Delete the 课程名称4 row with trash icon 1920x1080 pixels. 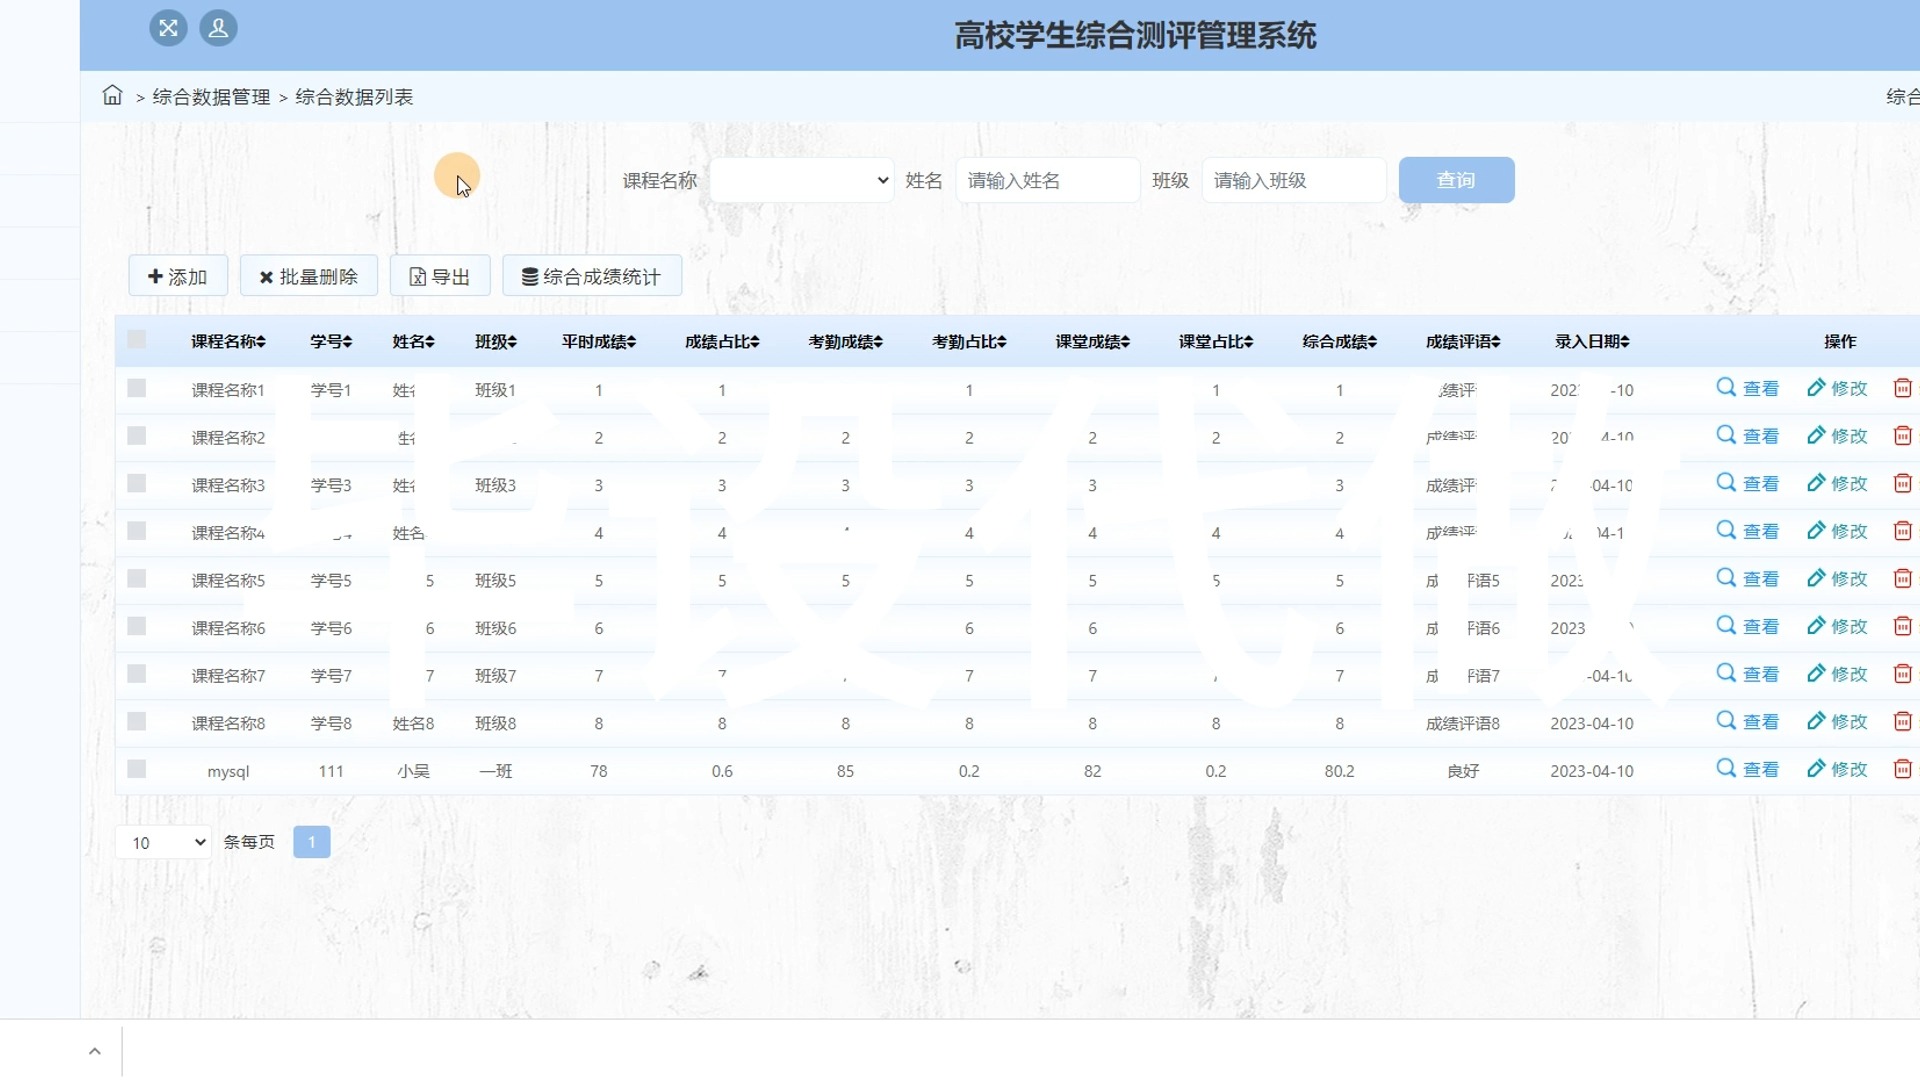[x=1902, y=531]
